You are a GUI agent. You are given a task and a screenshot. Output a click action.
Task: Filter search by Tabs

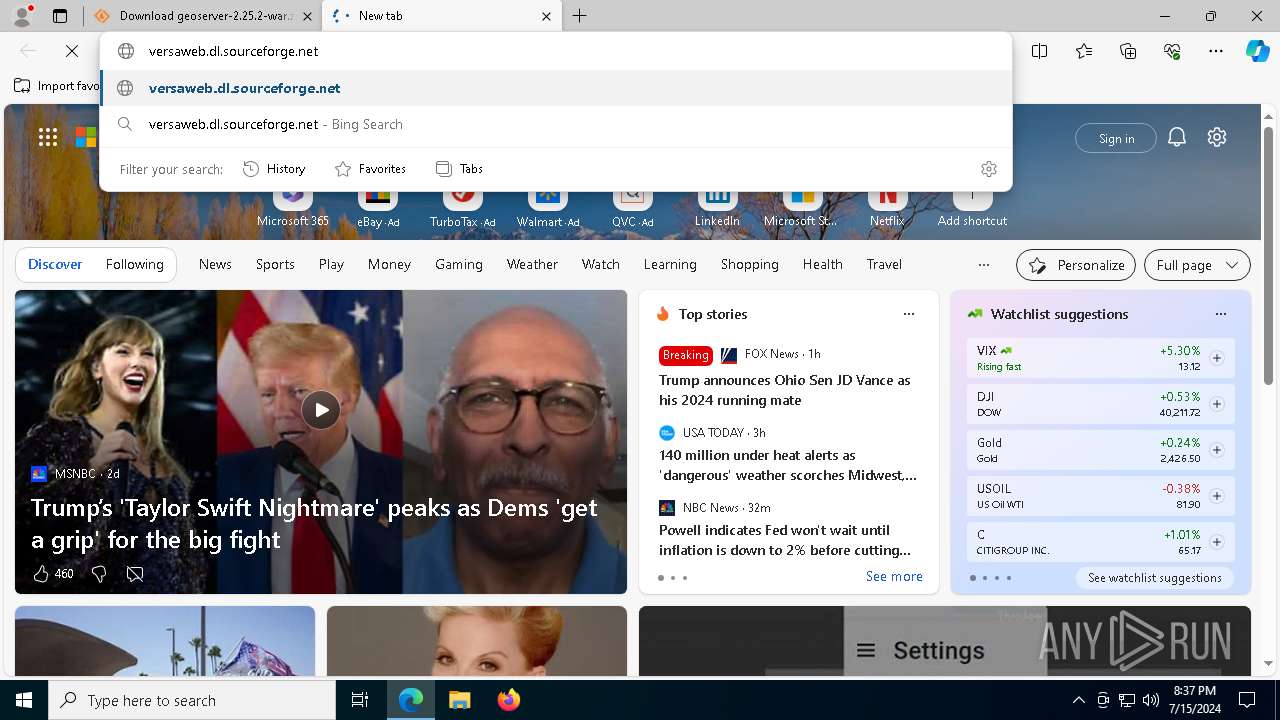[460, 169]
